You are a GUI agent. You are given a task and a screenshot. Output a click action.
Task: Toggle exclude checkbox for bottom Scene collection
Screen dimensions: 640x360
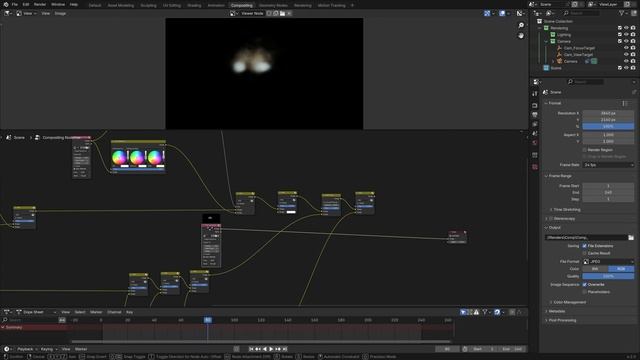620,68
